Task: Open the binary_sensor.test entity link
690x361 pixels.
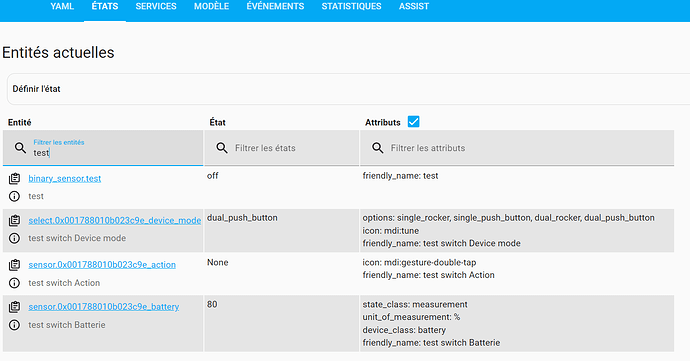Action: point(65,178)
